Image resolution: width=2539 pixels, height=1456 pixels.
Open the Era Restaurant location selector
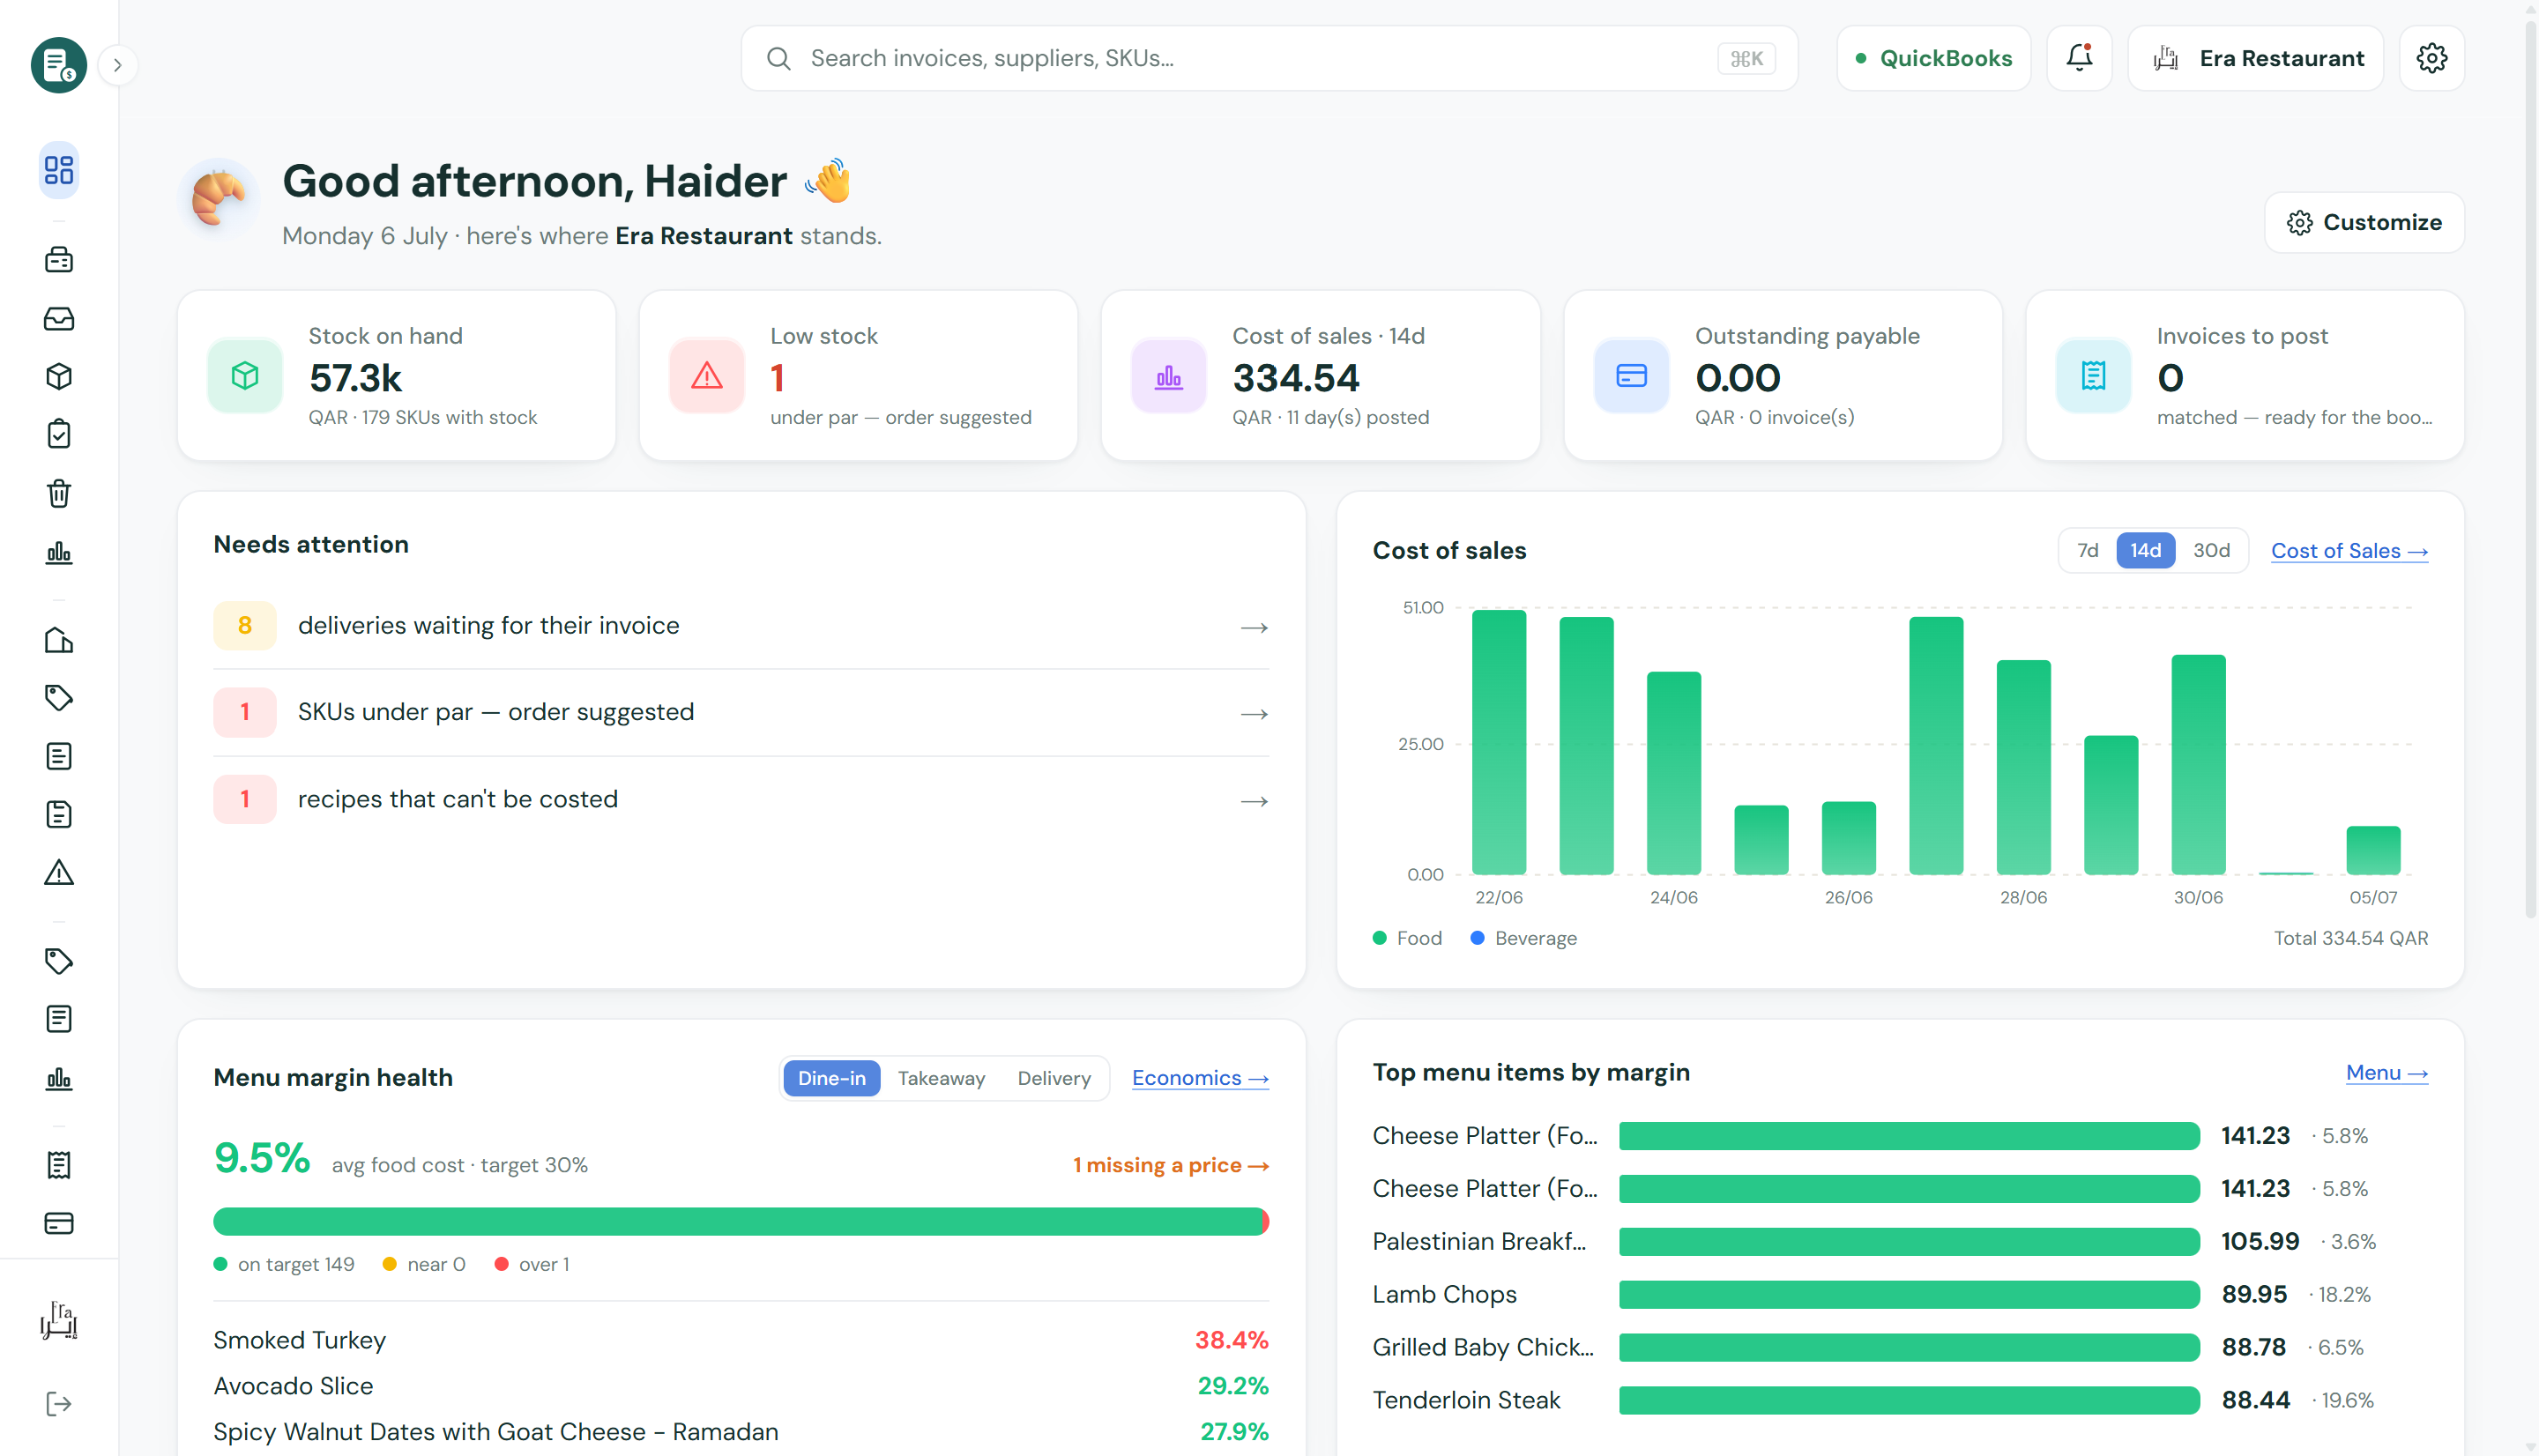pos(2255,58)
